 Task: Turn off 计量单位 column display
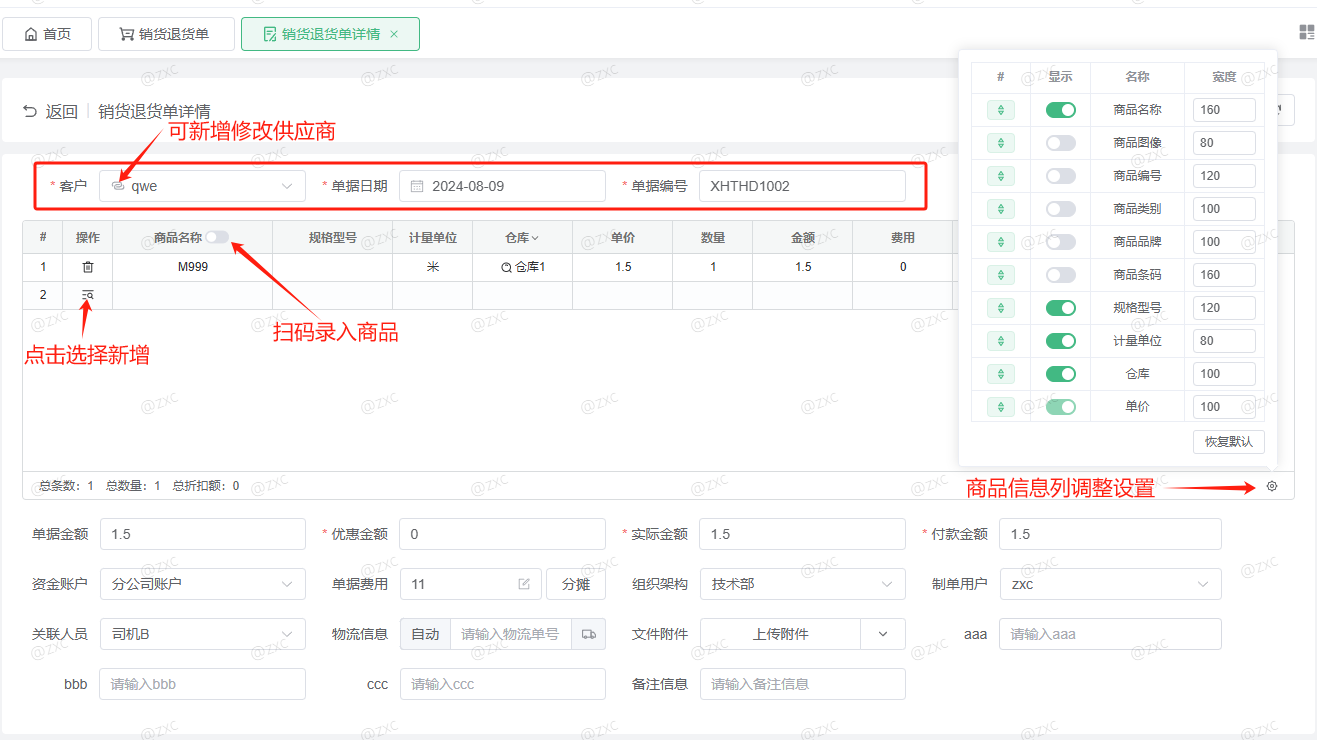[1061, 341]
